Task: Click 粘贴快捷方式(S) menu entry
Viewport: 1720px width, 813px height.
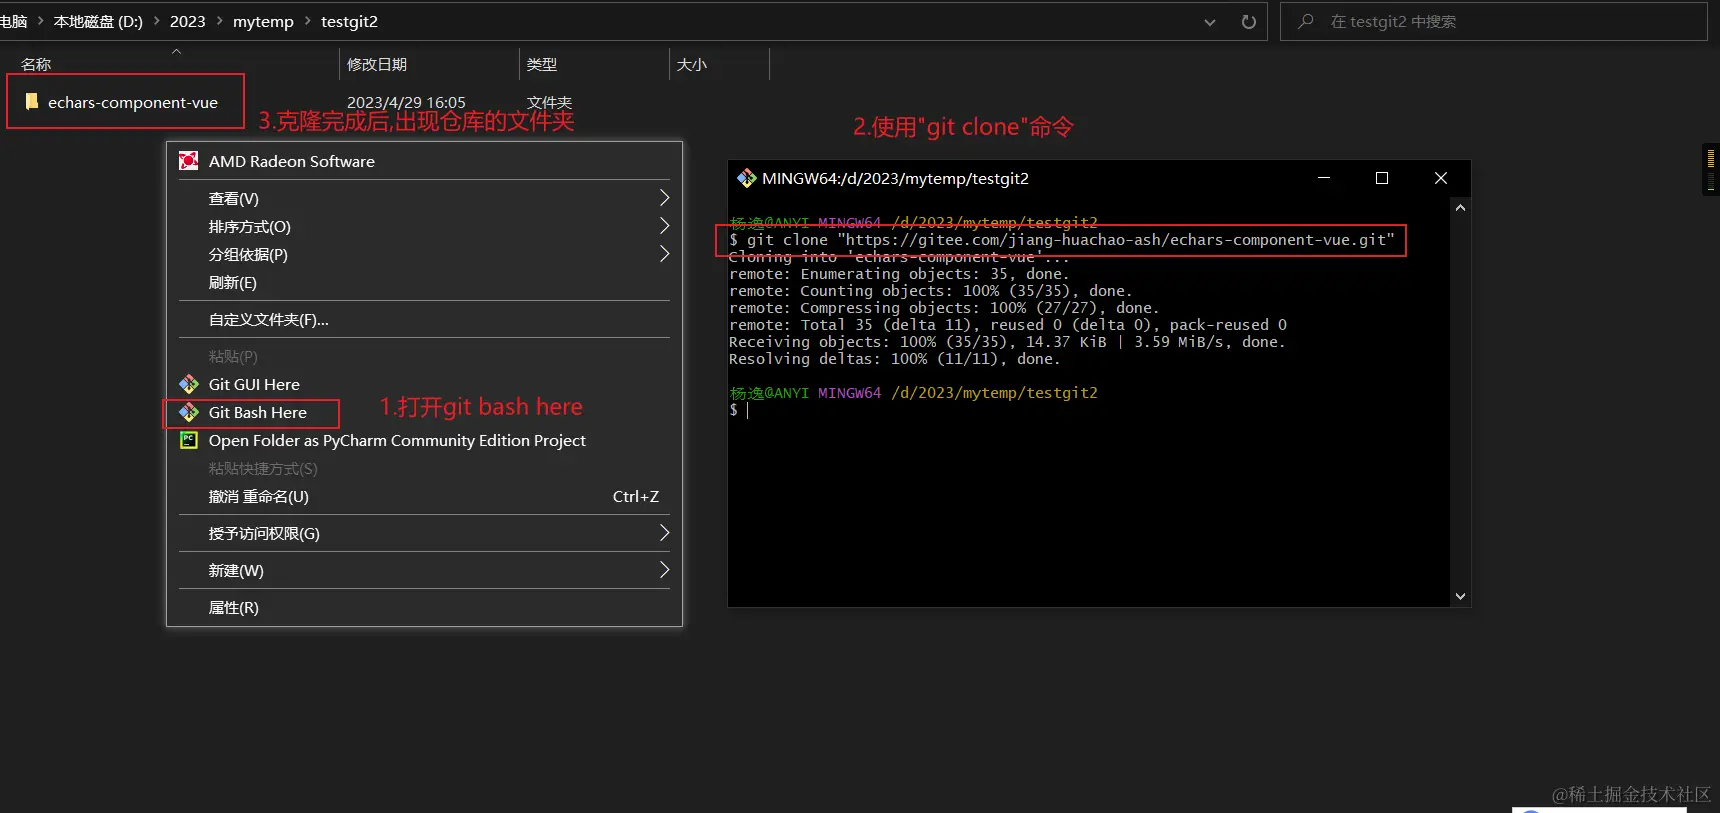Action: 424,468
